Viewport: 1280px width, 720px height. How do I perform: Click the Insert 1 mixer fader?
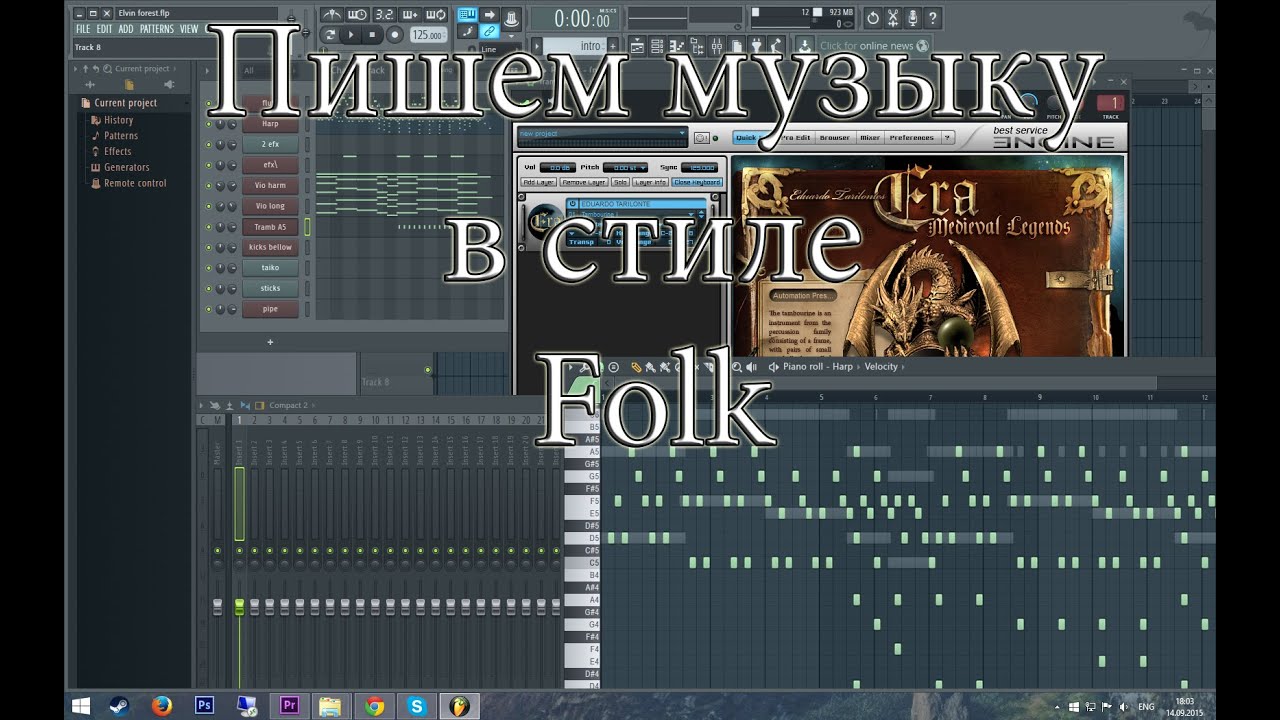[x=239, y=607]
